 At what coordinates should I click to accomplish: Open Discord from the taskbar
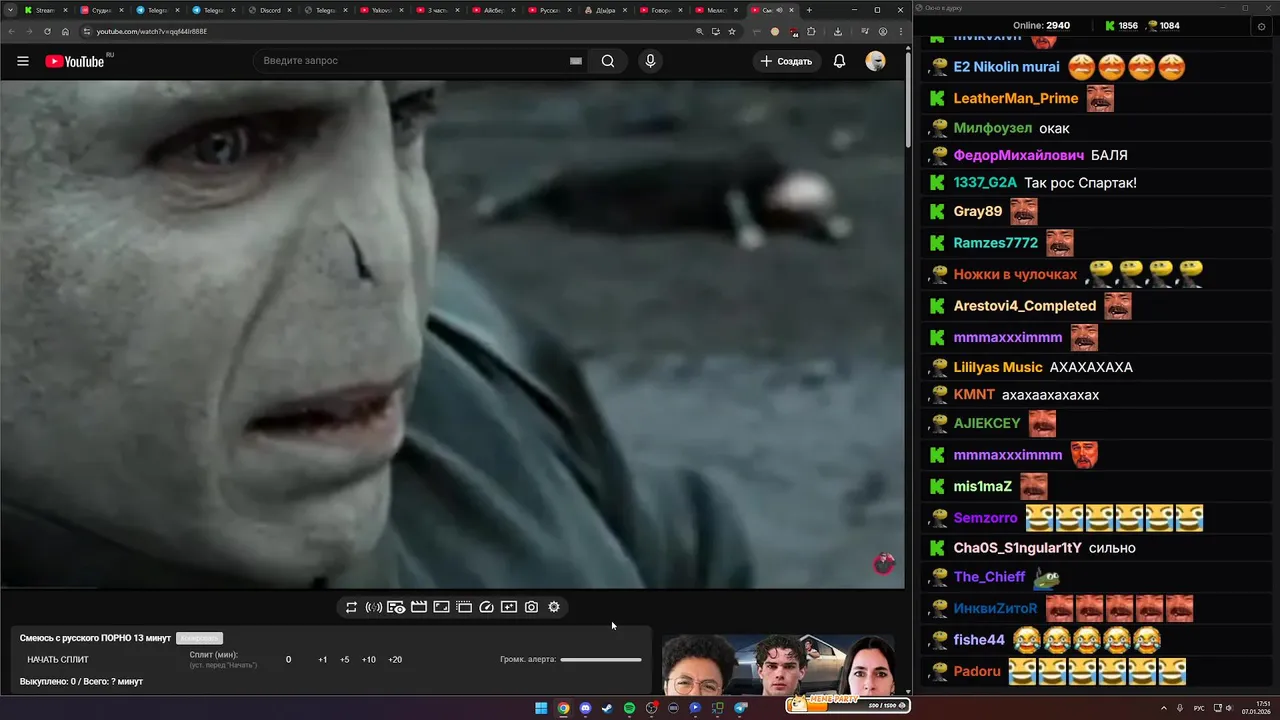point(585,708)
